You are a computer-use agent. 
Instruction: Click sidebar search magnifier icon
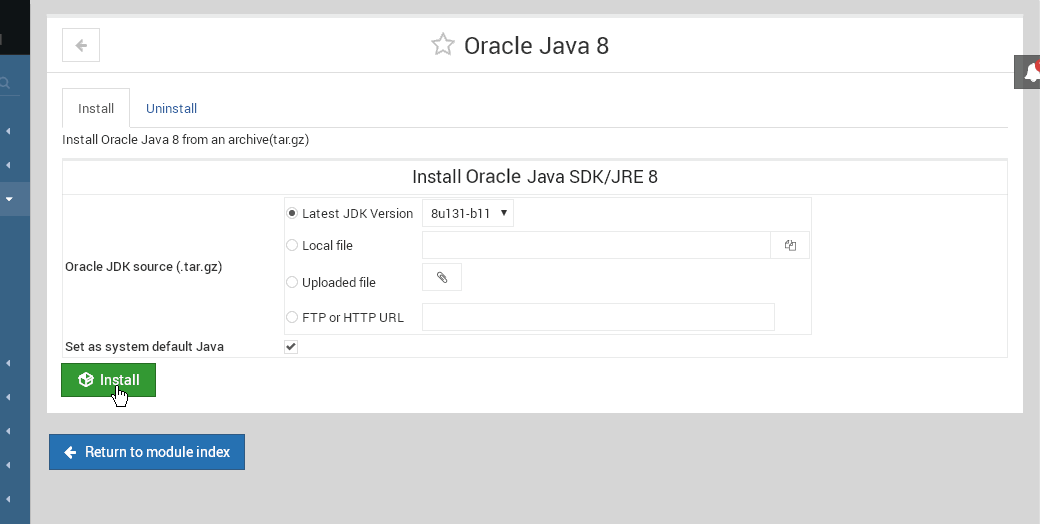click(5, 83)
